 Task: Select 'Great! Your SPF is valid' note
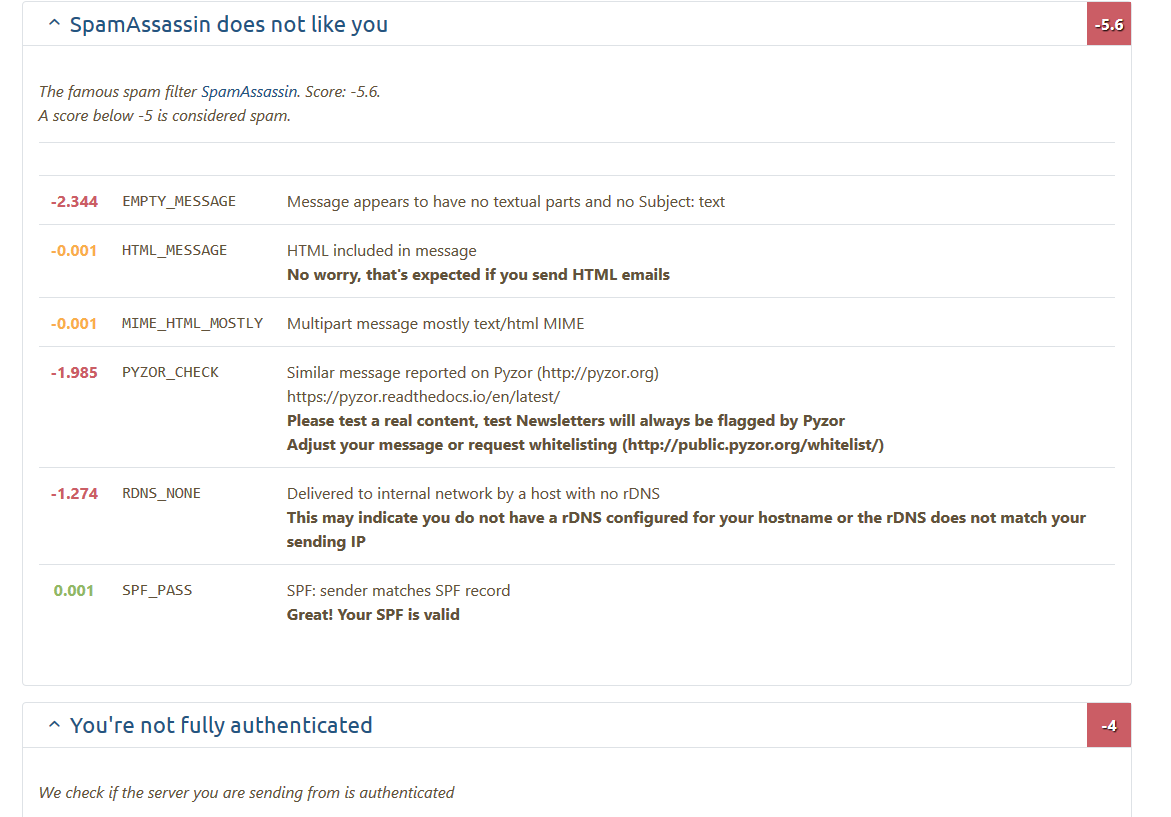tap(373, 615)
